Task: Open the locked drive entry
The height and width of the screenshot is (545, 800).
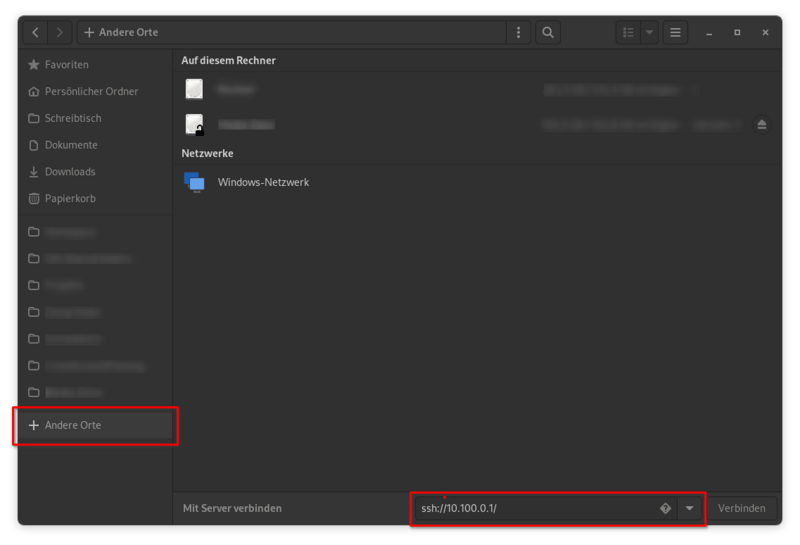Action: [x=478, y=125]
